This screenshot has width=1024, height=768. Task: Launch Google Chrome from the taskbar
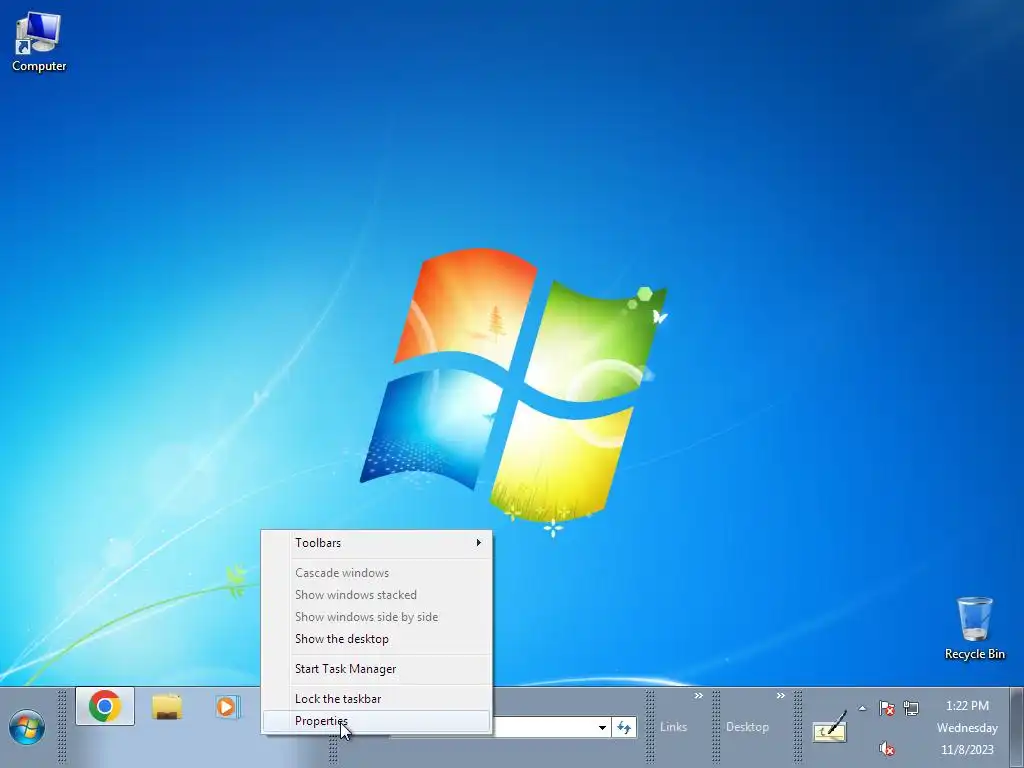pyautogui.click(x=105, y=706)
